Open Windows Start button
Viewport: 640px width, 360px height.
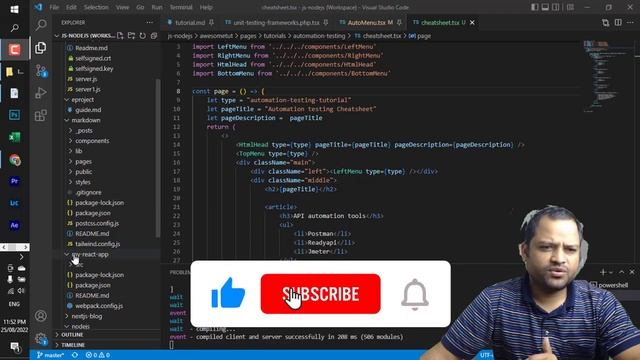(x=14, y=9)
